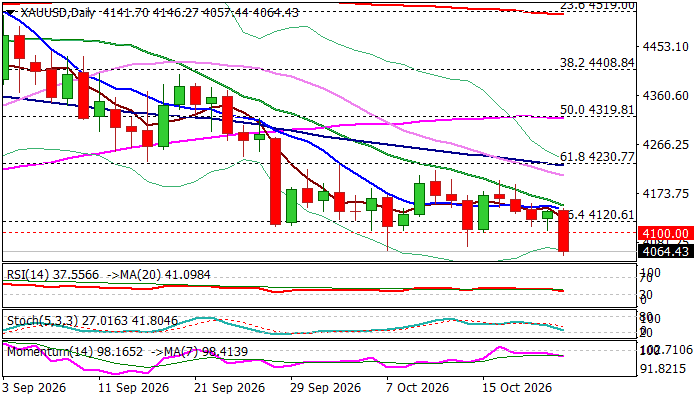Click the 23.6 4519.00 Fibonacci label
The width and height of the screenshot is (700, 400).
pyautogui.click(x=597, y=5)
